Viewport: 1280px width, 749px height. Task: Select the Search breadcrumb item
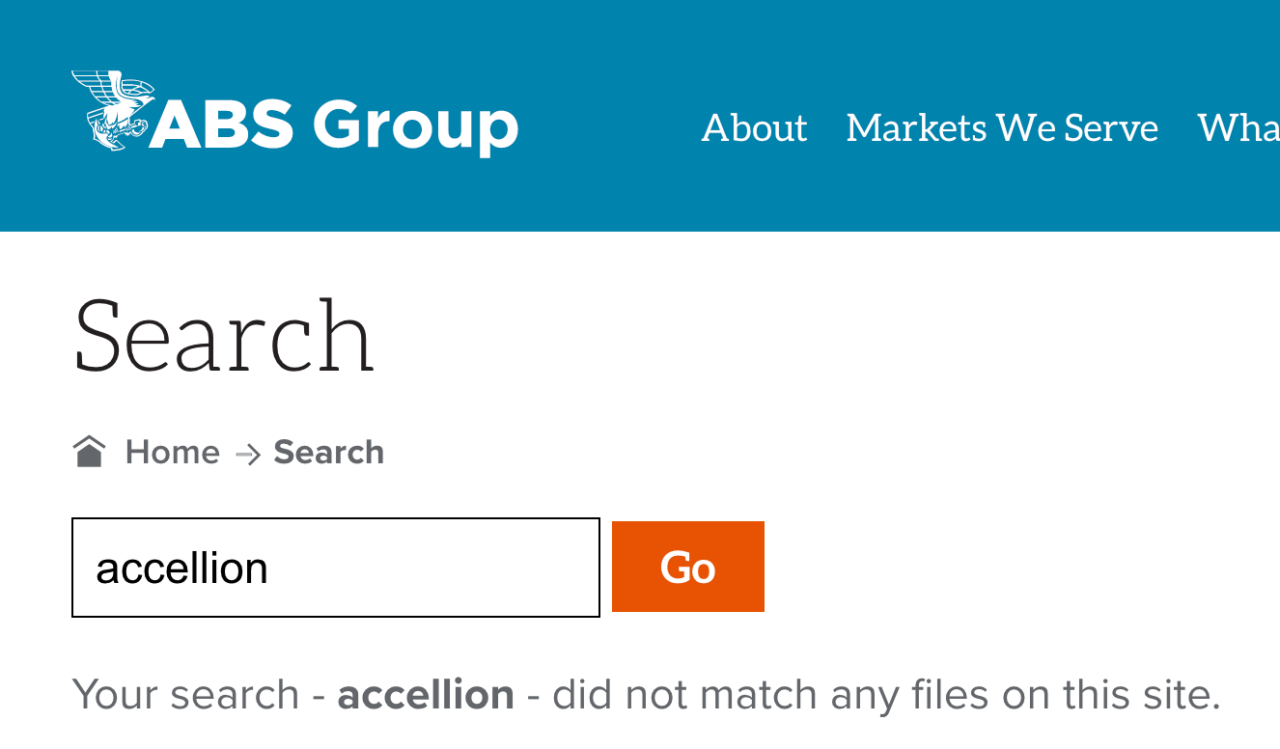[329, 452]
